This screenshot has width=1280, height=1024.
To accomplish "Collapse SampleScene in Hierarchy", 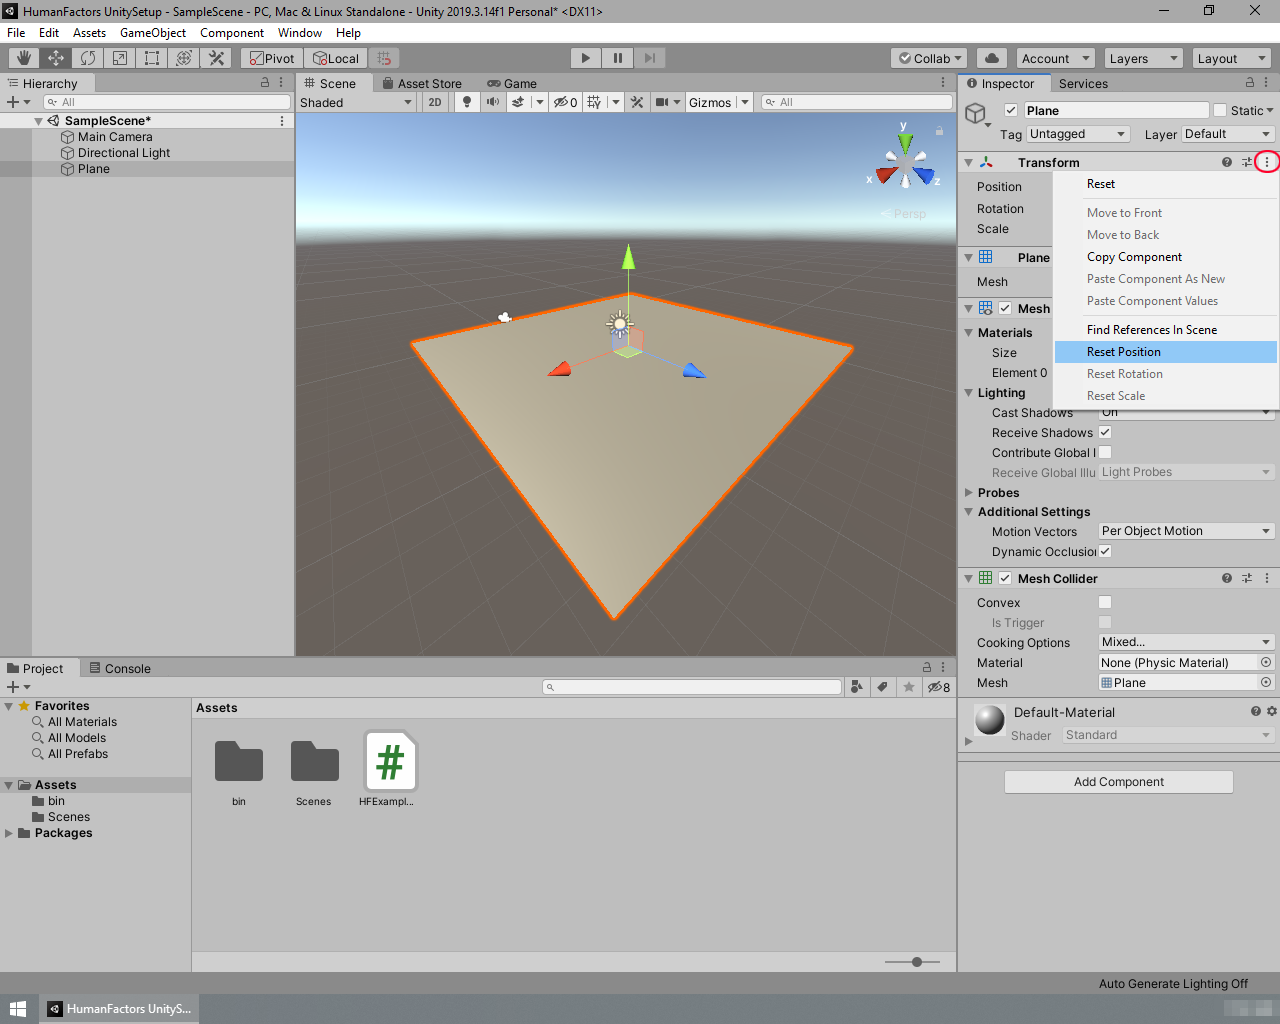I will coord(39,121).
